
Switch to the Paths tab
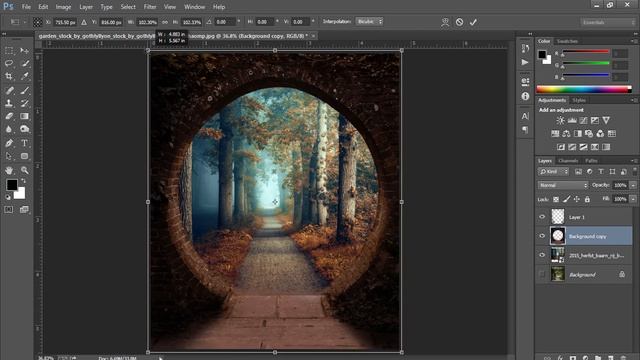(591, 161)
